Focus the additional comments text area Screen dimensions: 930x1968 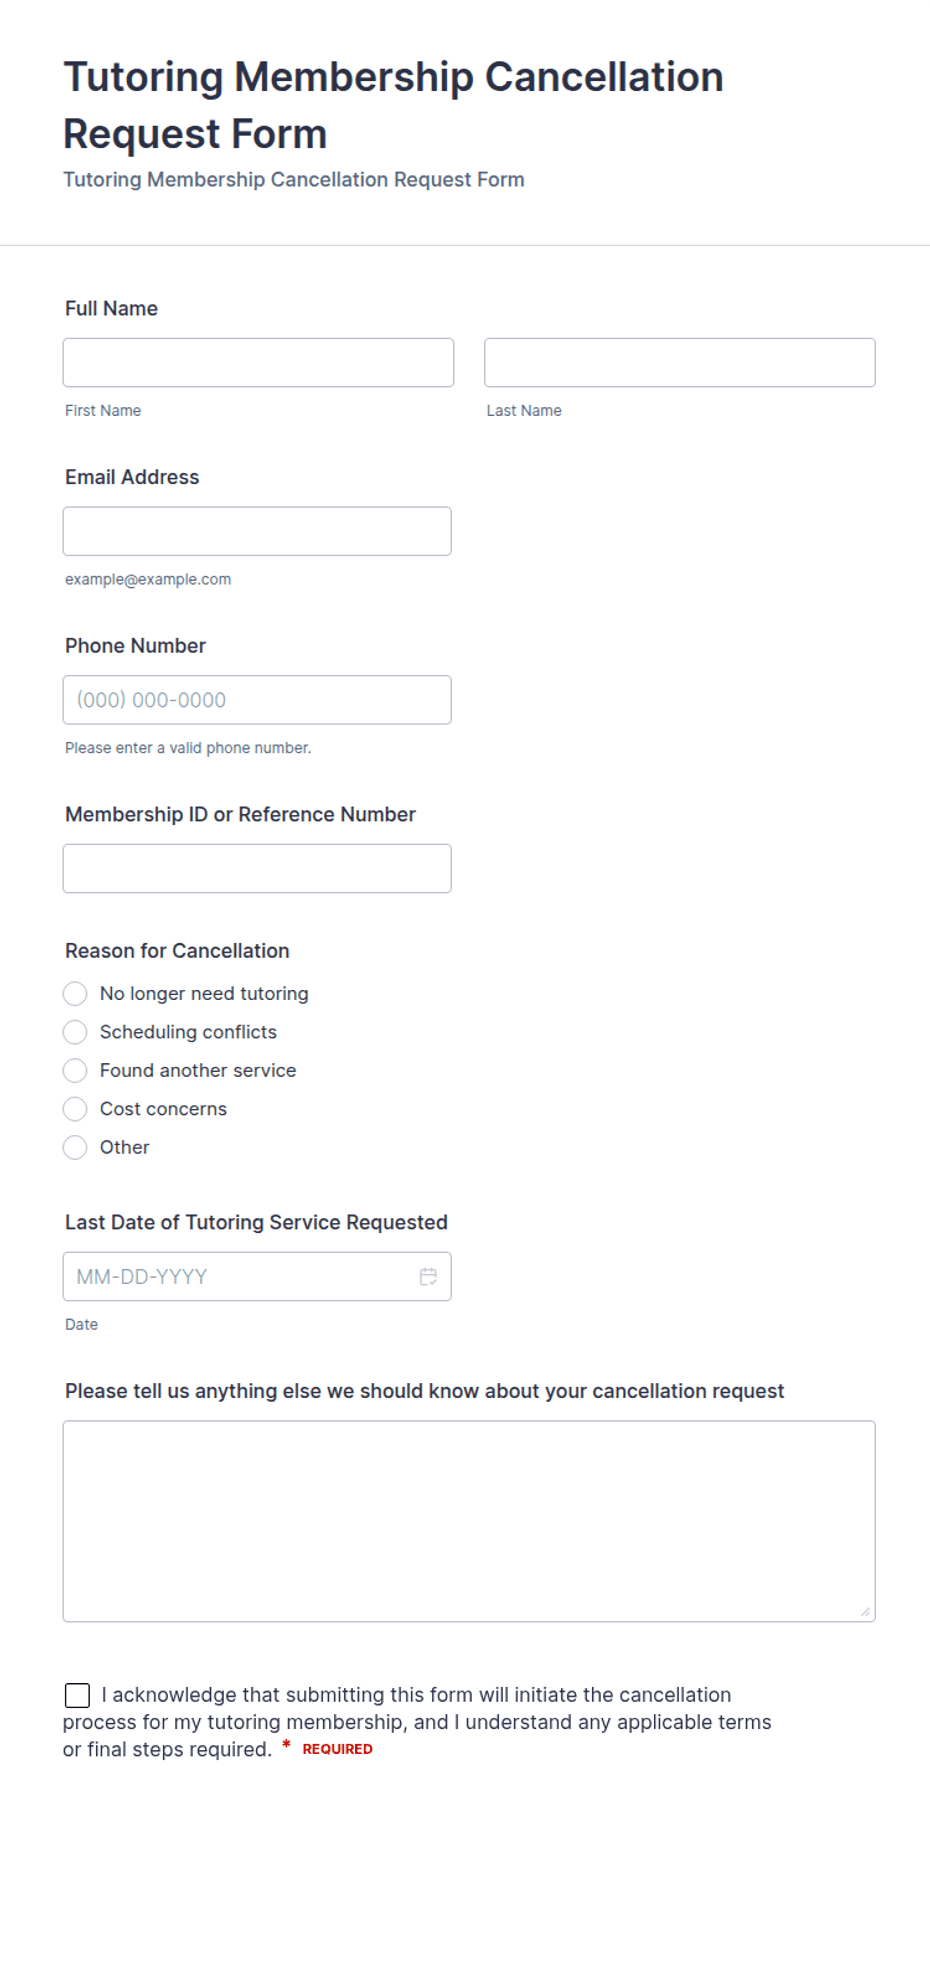coord(469,1521)
